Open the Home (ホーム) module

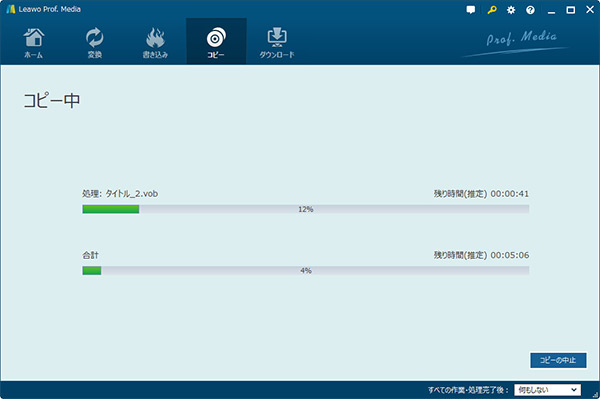click(34, 43)
